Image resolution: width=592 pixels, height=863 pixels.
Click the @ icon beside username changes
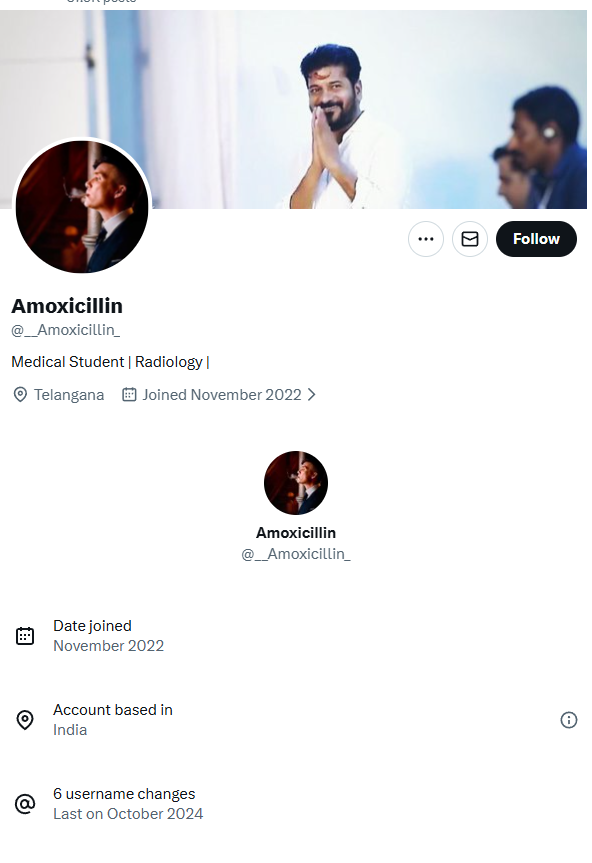coord(25,804)
